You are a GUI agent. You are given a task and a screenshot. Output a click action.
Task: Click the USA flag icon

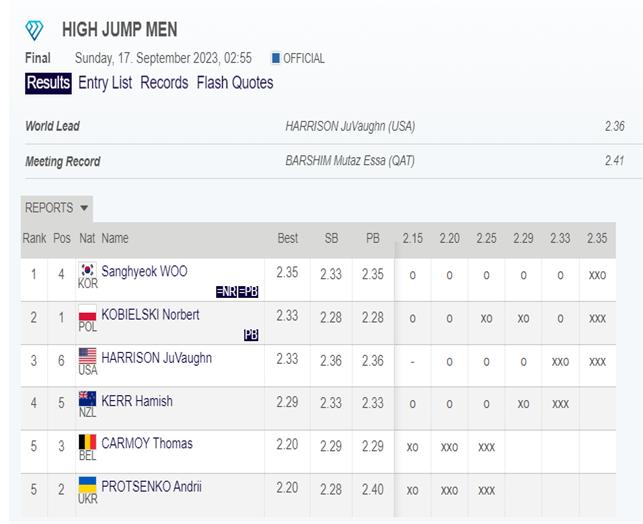click(87, 356)
